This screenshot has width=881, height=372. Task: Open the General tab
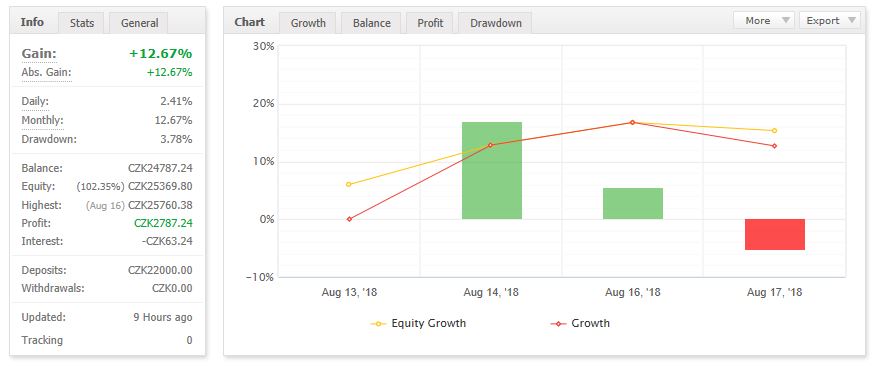[139, 23]
